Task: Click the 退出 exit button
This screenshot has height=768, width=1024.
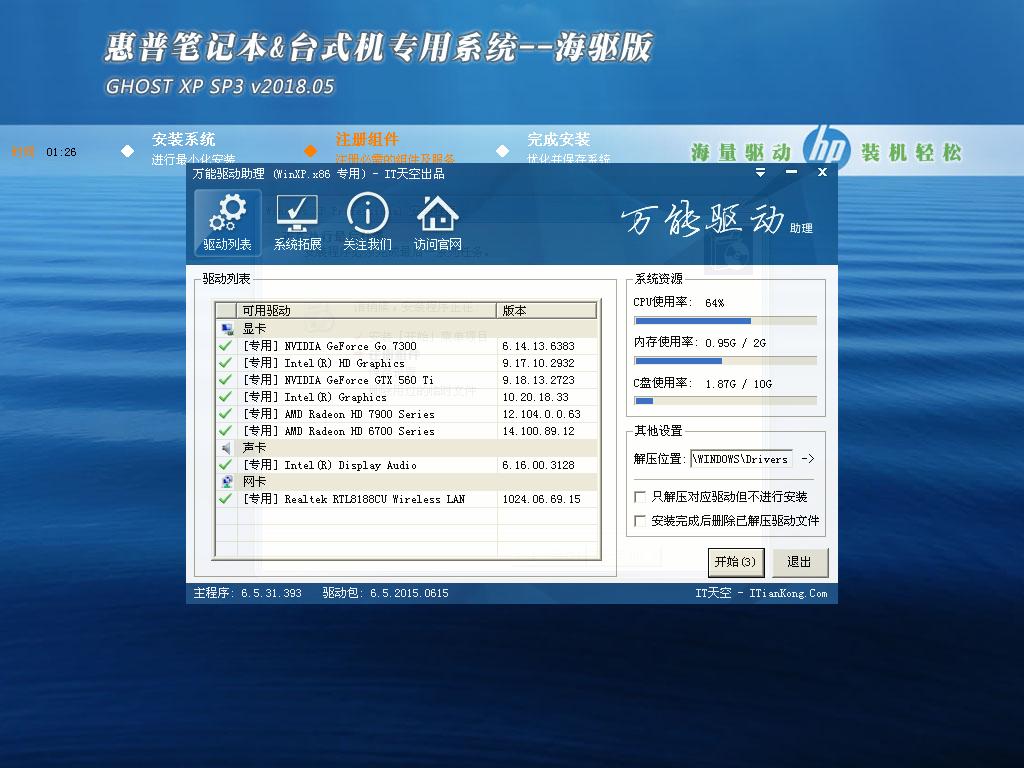Action: tap(799, 562)
